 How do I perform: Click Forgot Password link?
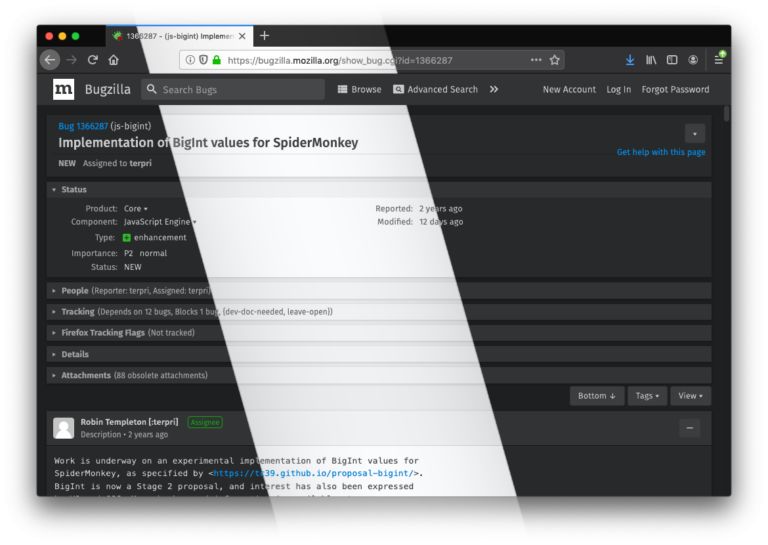point(675,90)
